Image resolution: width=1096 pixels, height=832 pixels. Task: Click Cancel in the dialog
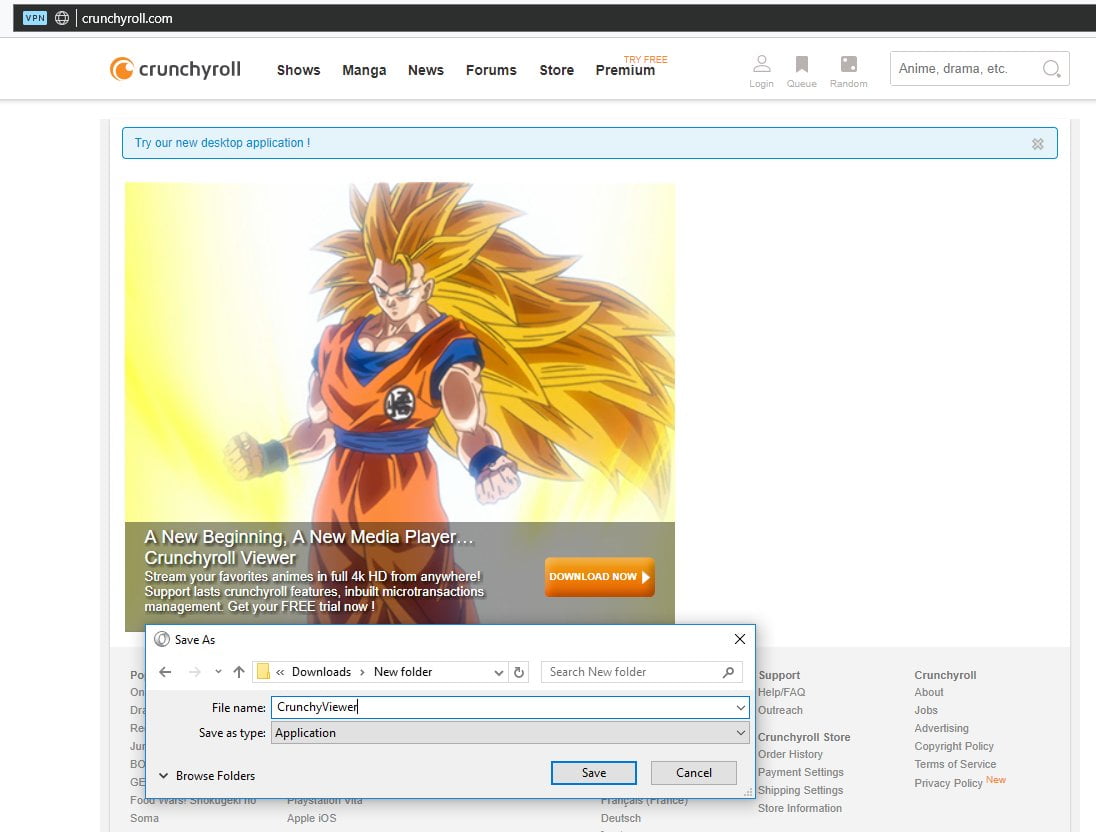click(693, 773)
